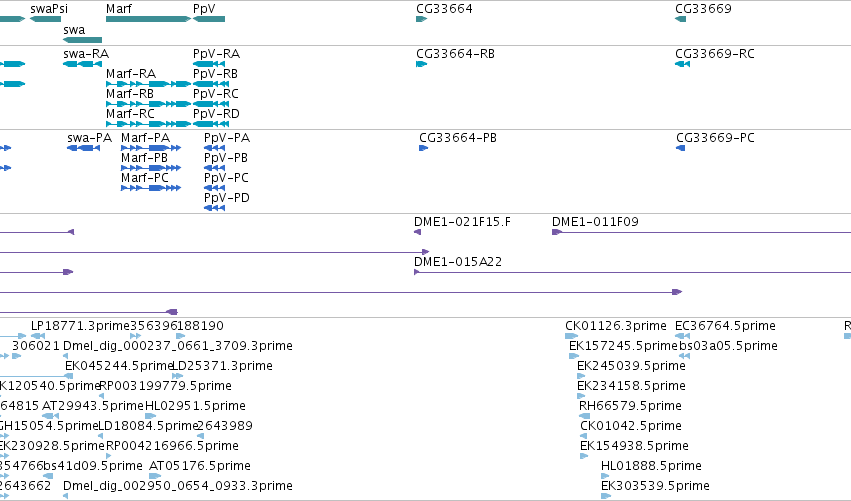Click the Marf gene bar
Viewport: 851px width, 501px height.
(x=149, y=19)
